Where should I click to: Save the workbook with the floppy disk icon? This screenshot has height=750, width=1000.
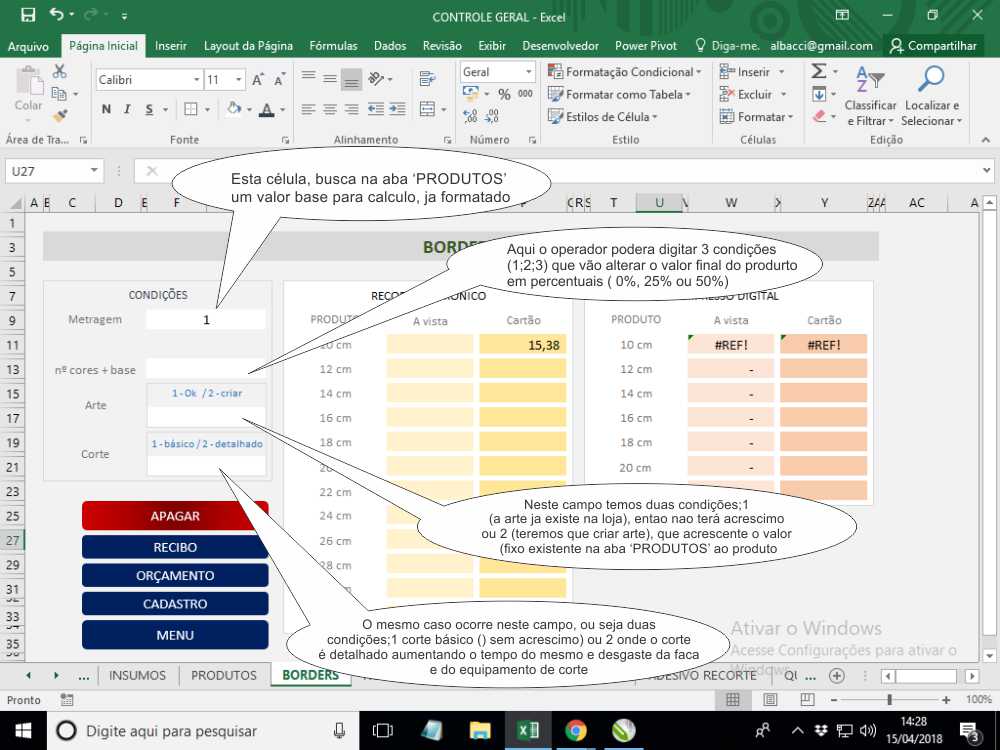28,15
